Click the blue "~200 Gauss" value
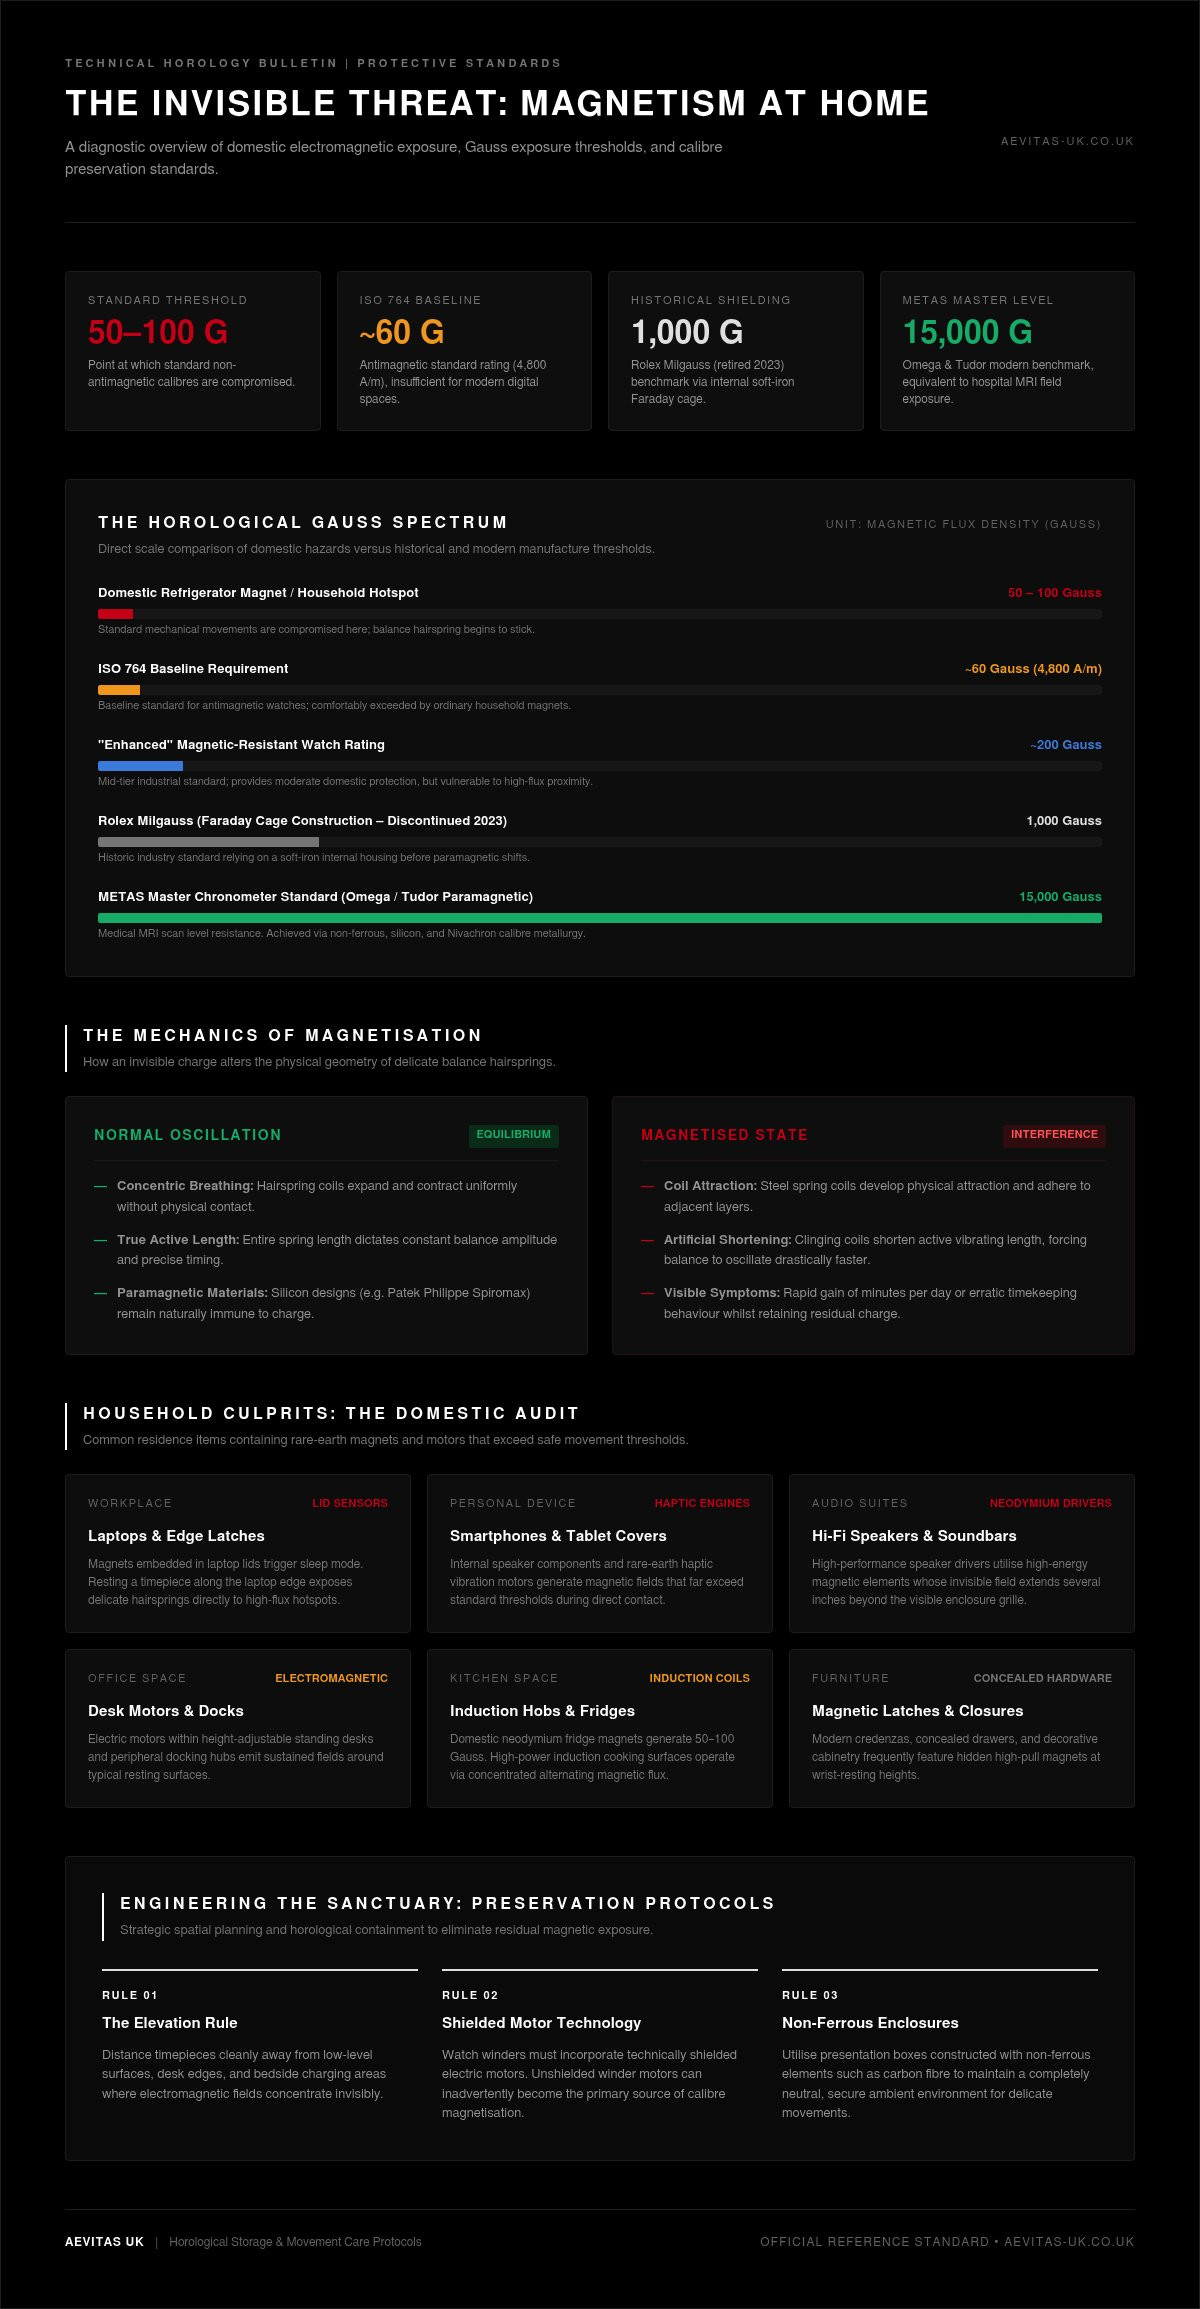 click(1066, 745)
